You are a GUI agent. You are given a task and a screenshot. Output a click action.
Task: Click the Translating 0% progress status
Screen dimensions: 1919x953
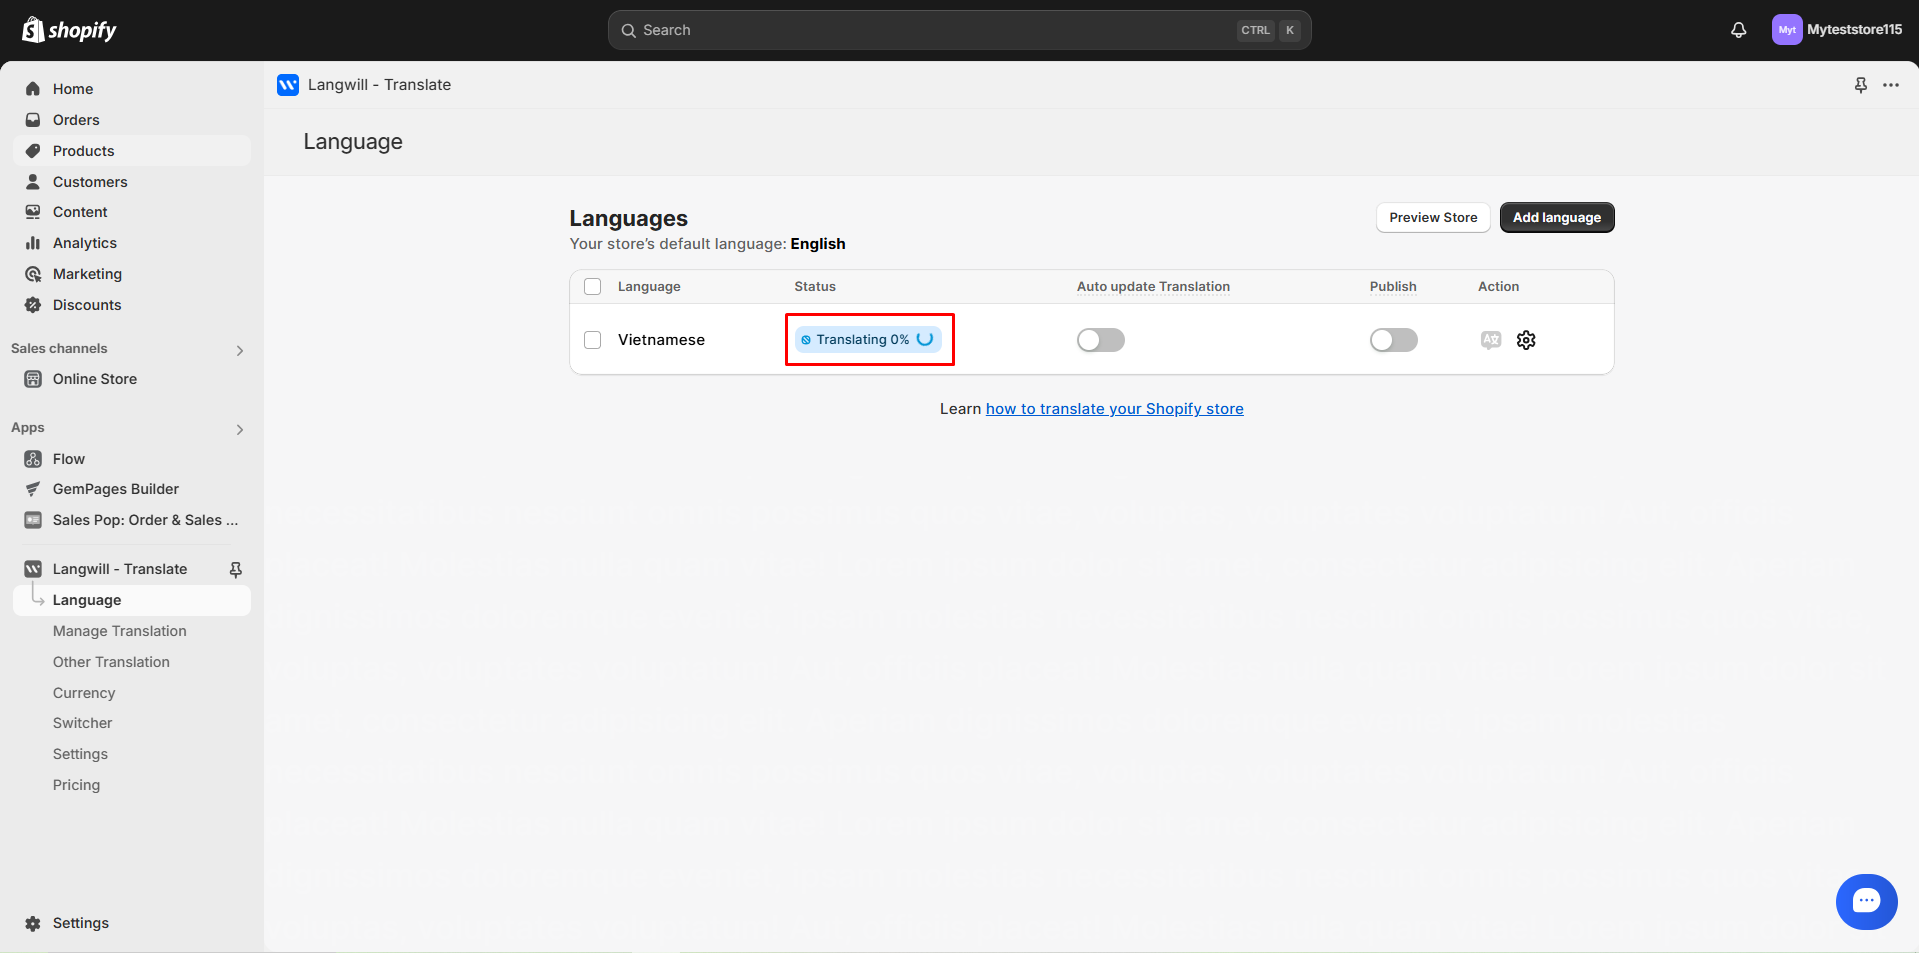pos(867,340)
